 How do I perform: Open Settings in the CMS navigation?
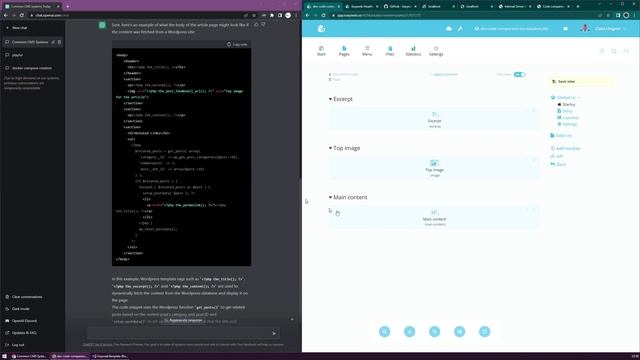(x=436, y=51)
